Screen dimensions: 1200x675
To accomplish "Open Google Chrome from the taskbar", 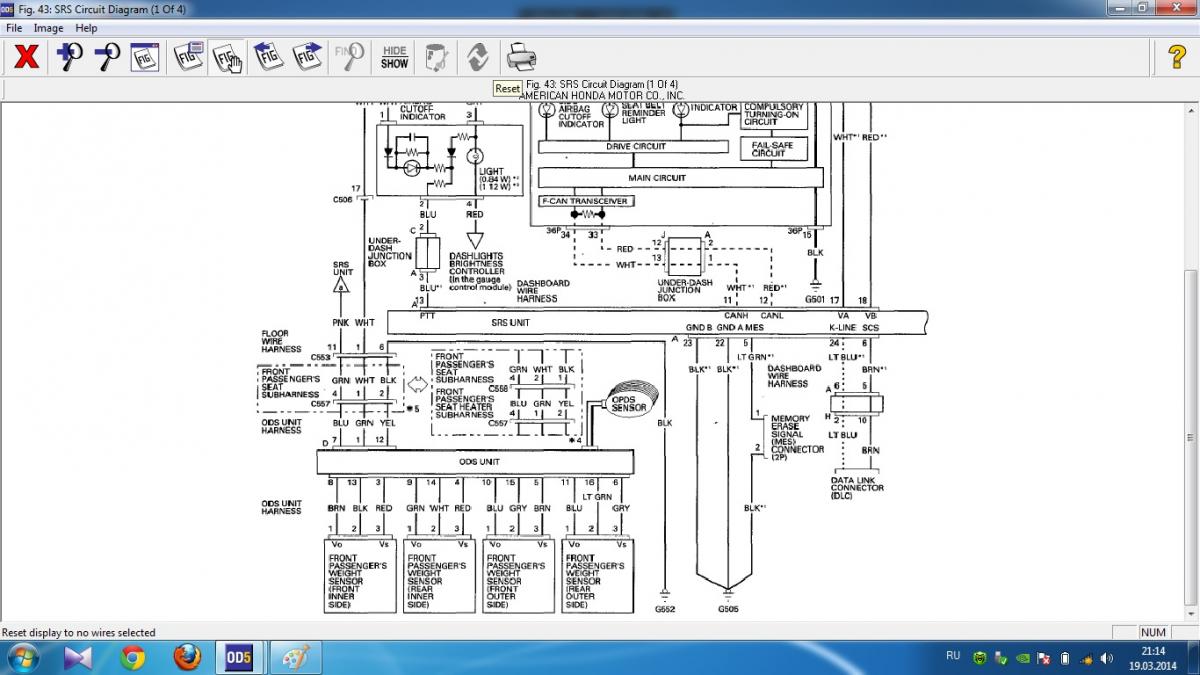I will (133, 657).
